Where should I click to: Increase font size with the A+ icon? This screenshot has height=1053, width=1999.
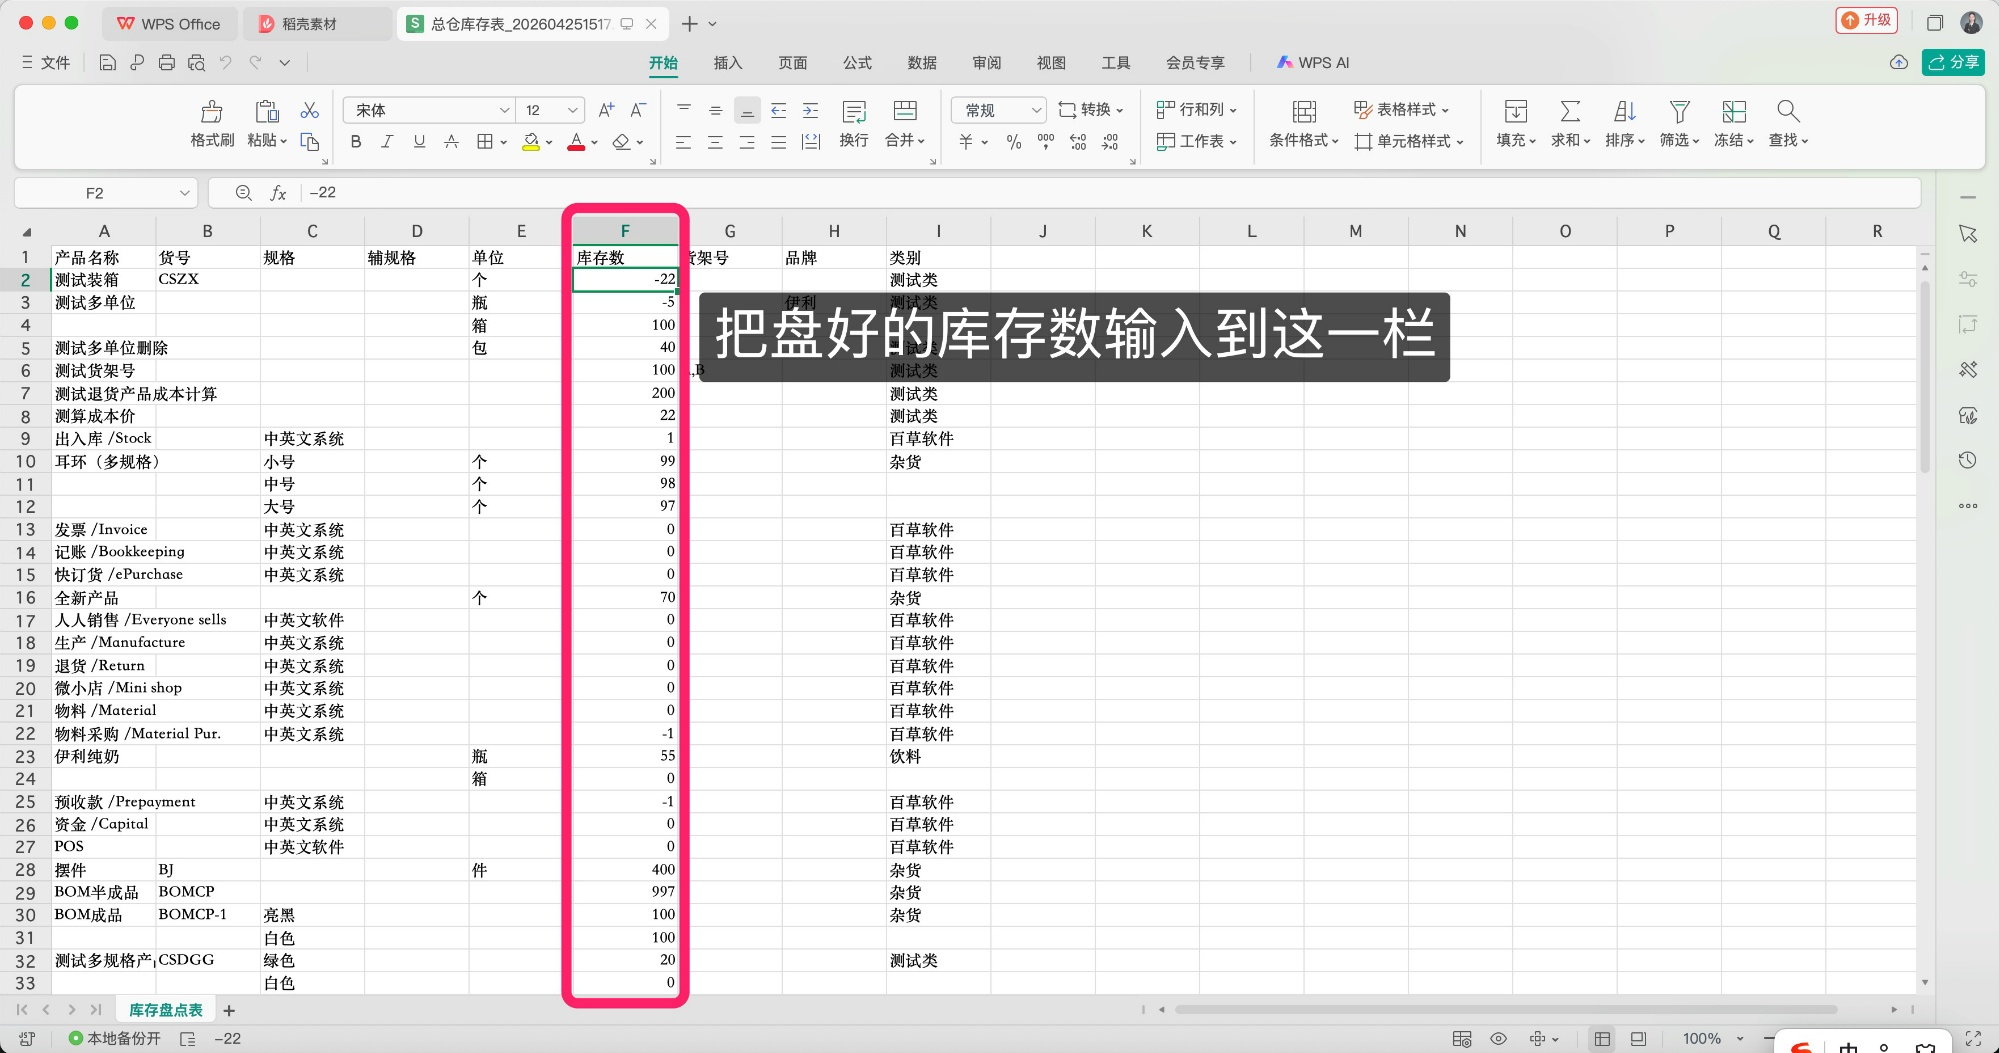pyautogui.click(x=606, y=110)
